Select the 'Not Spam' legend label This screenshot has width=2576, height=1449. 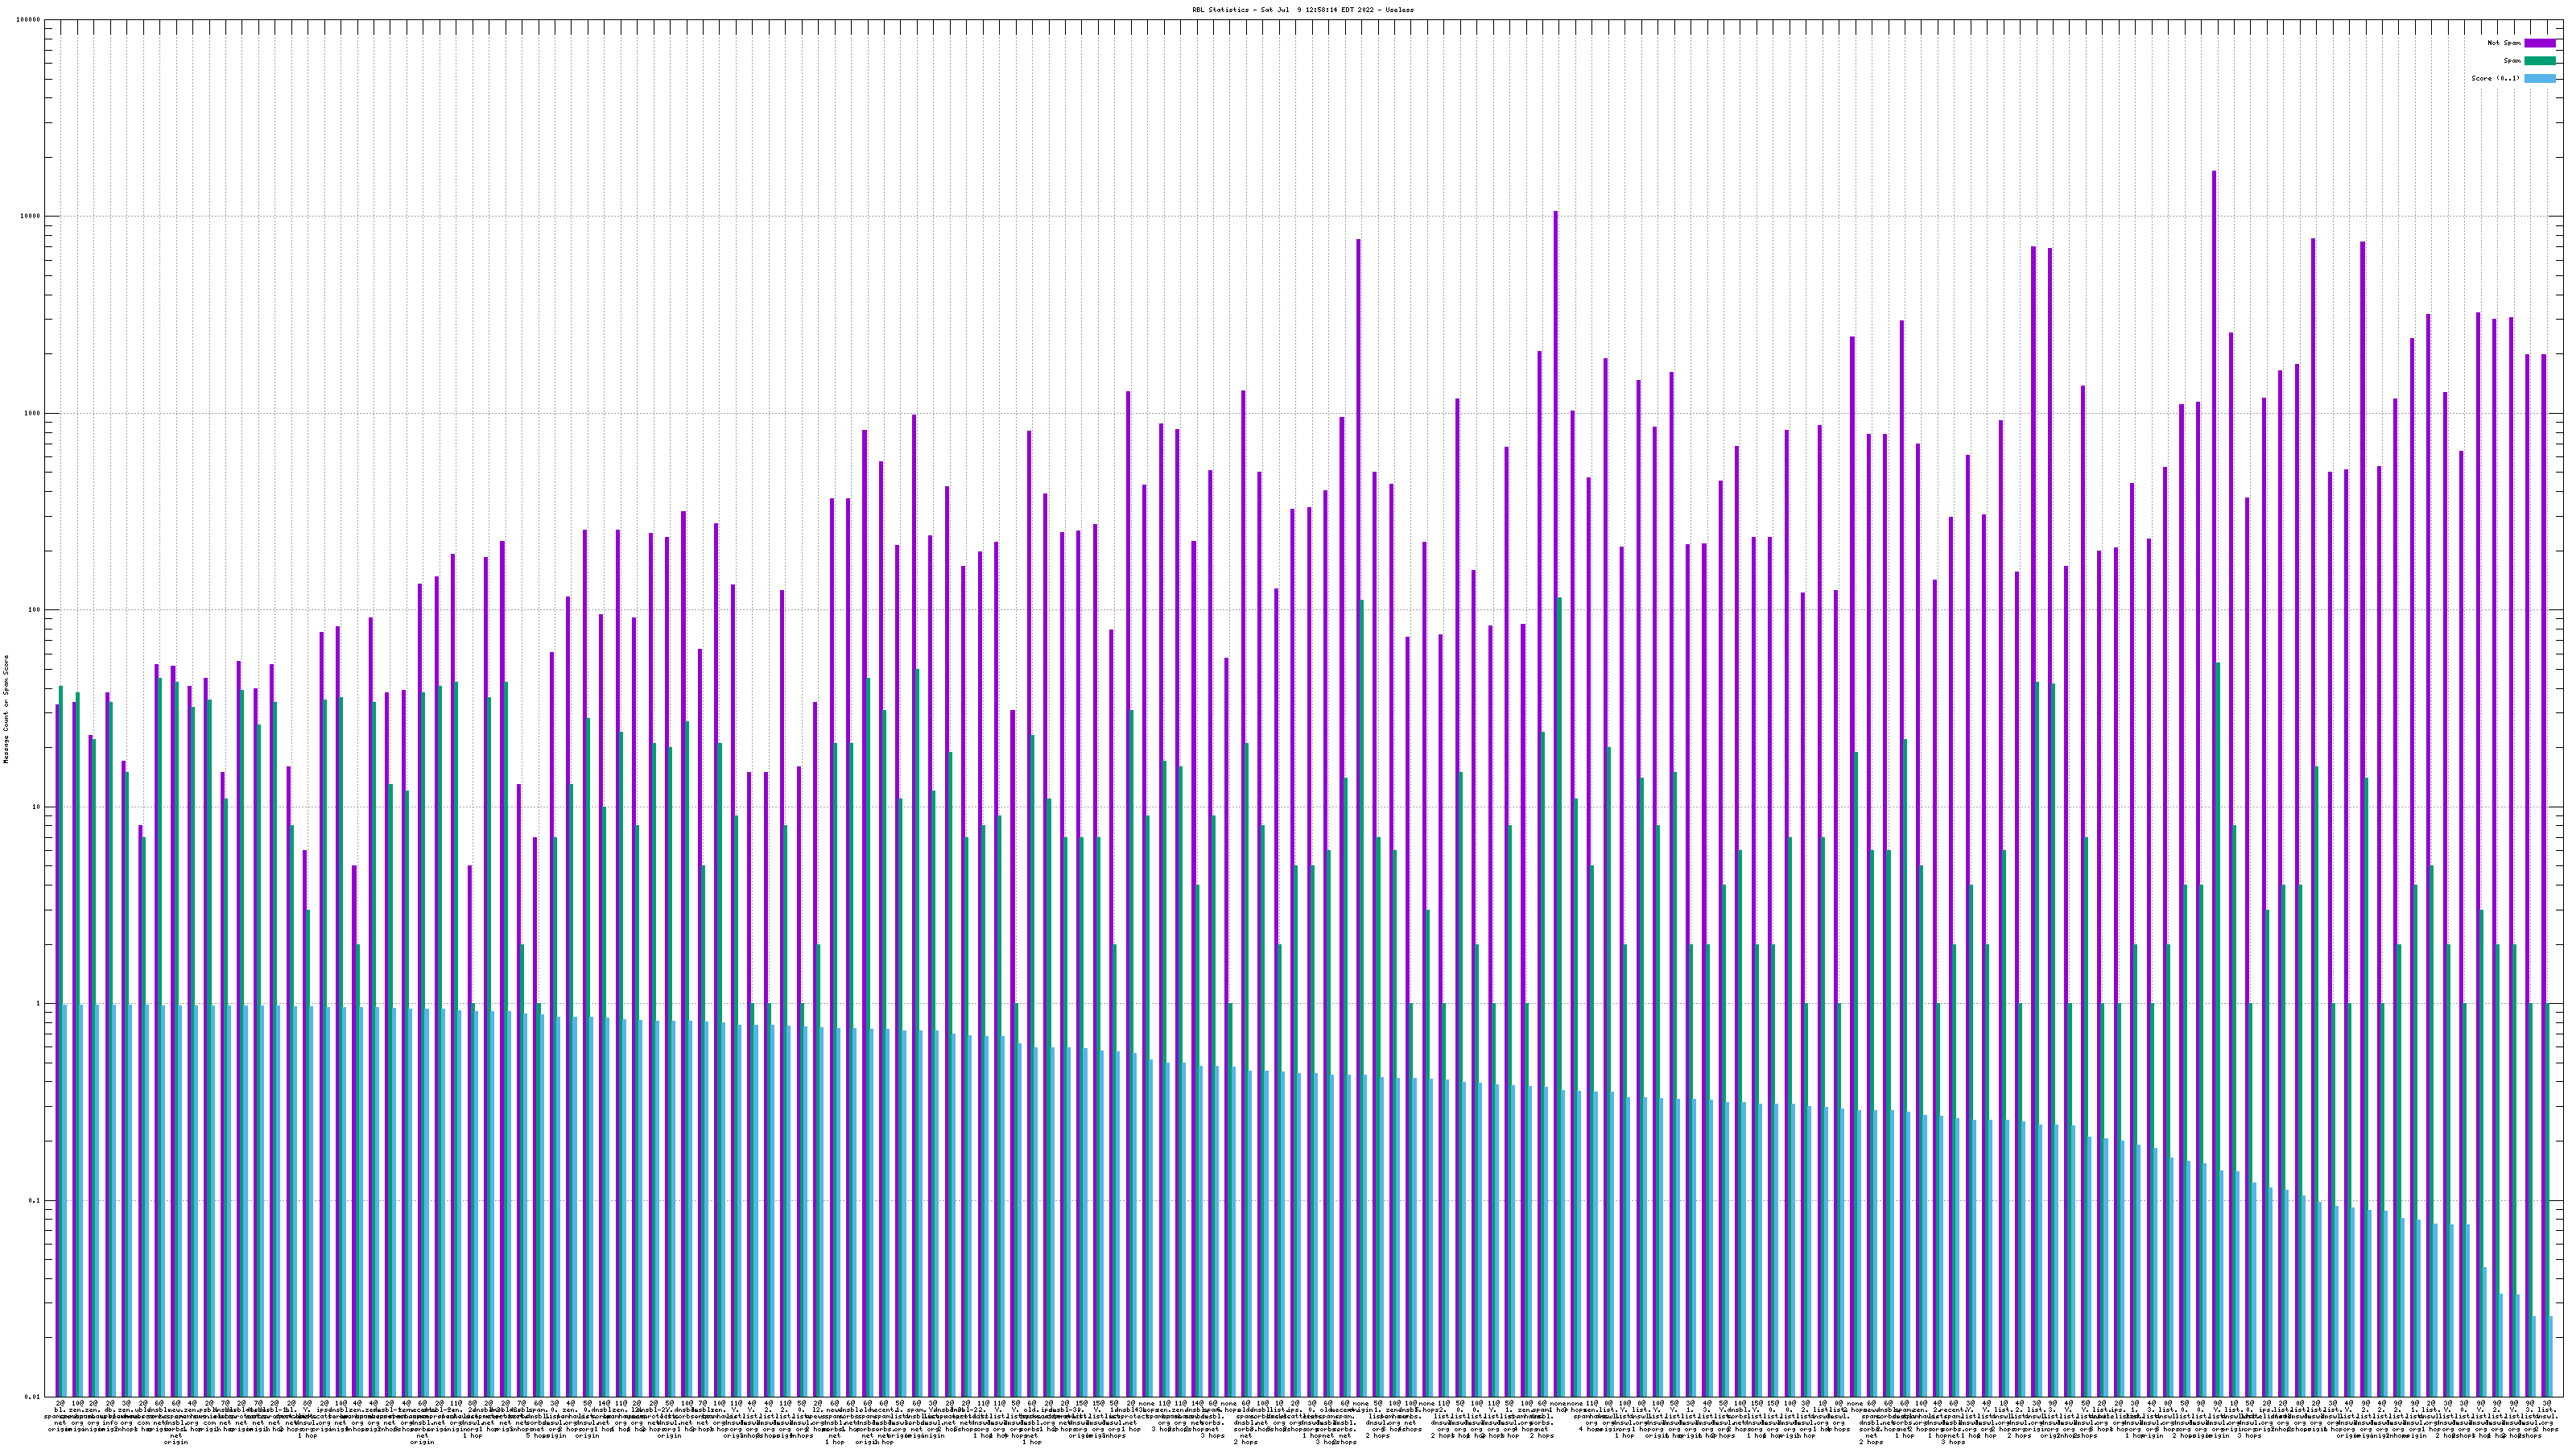pos(2504,43)
